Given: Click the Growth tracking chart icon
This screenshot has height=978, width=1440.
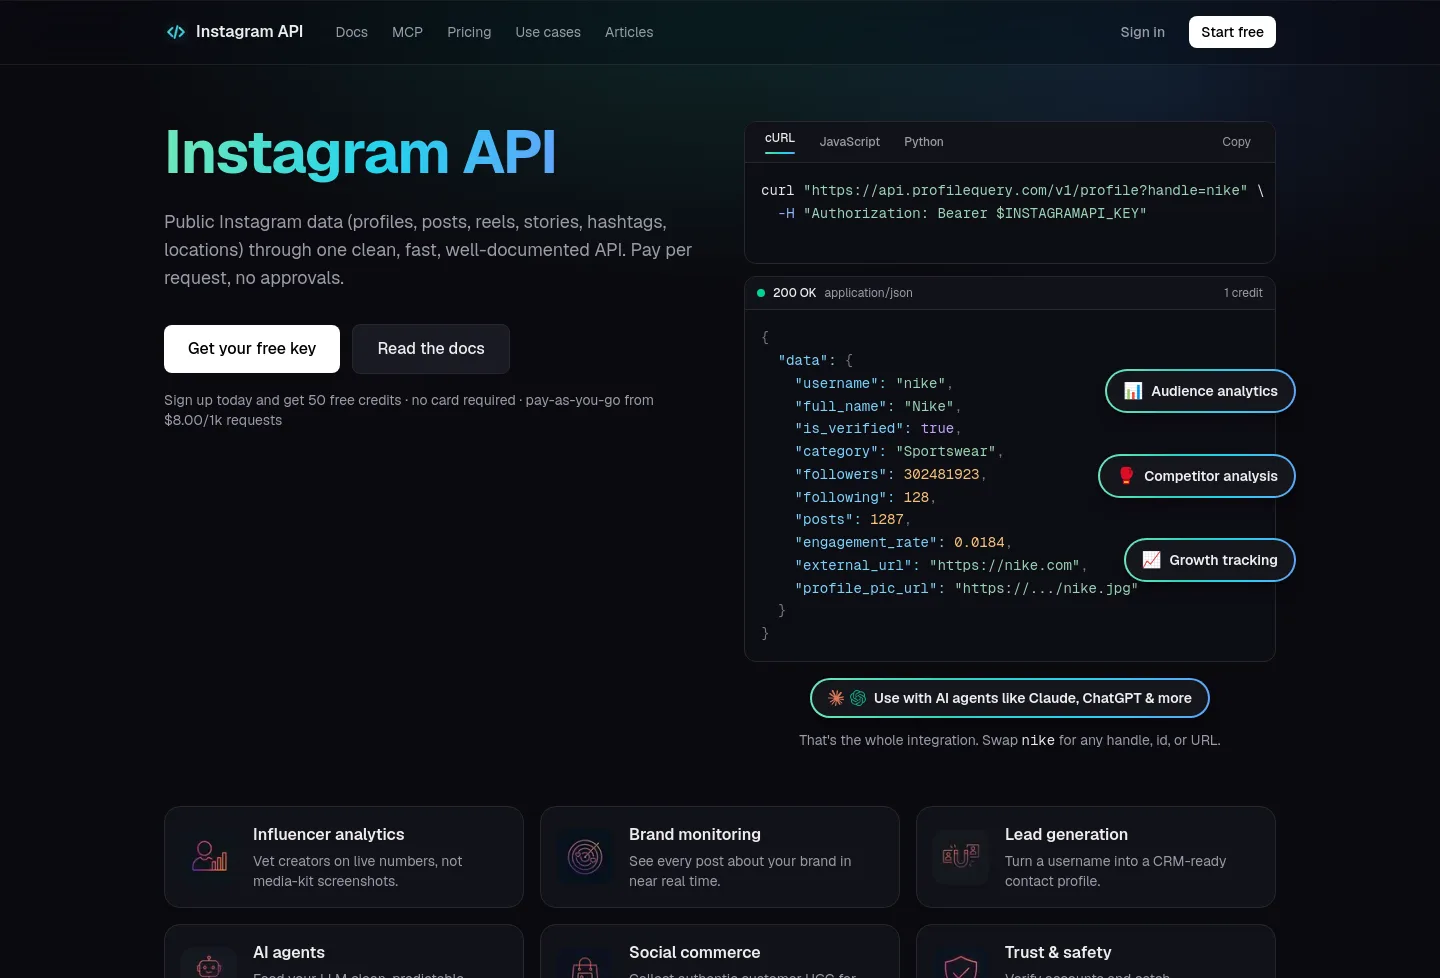Looking at the screenshot, I should click(1152, 560).
